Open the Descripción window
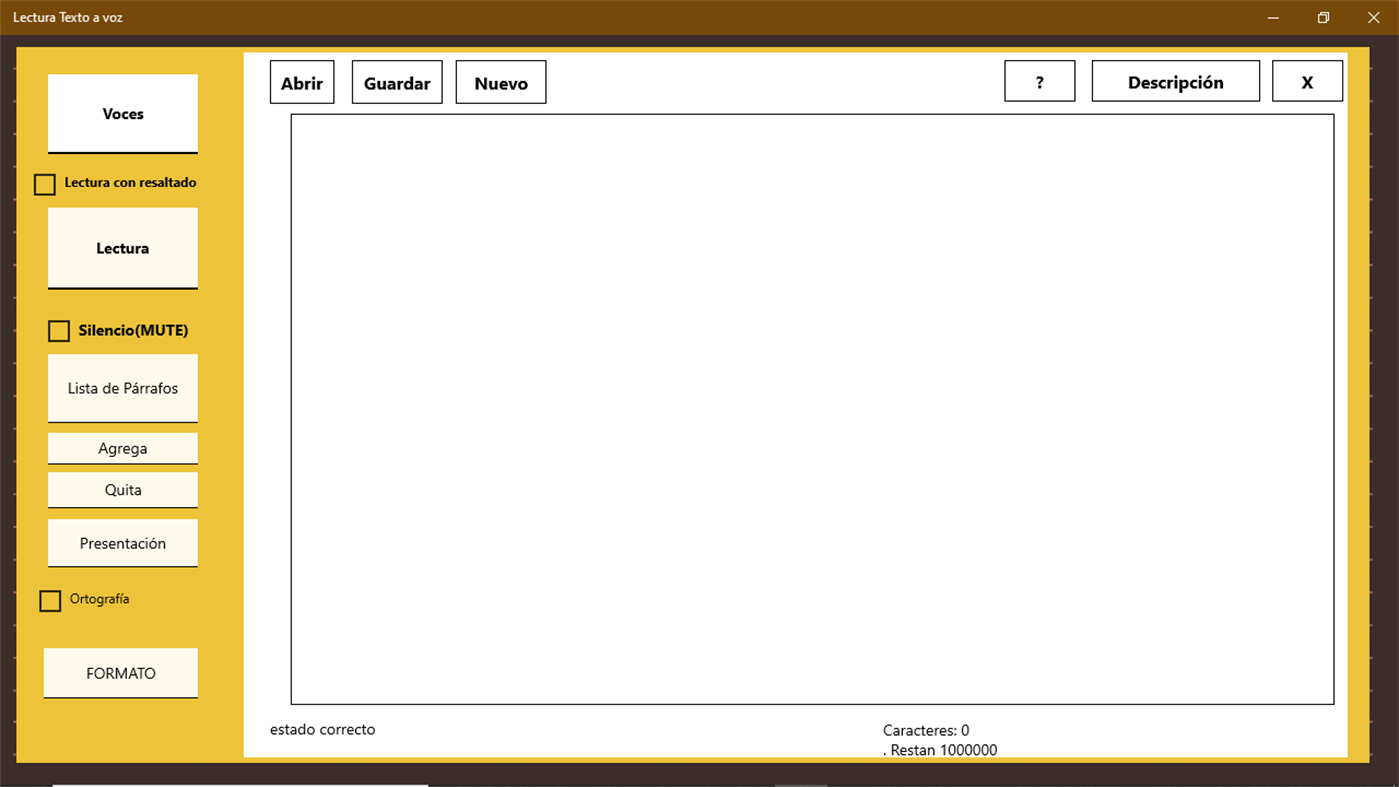The width and height of the screenshot is (1399, 787). [1175, 80]
